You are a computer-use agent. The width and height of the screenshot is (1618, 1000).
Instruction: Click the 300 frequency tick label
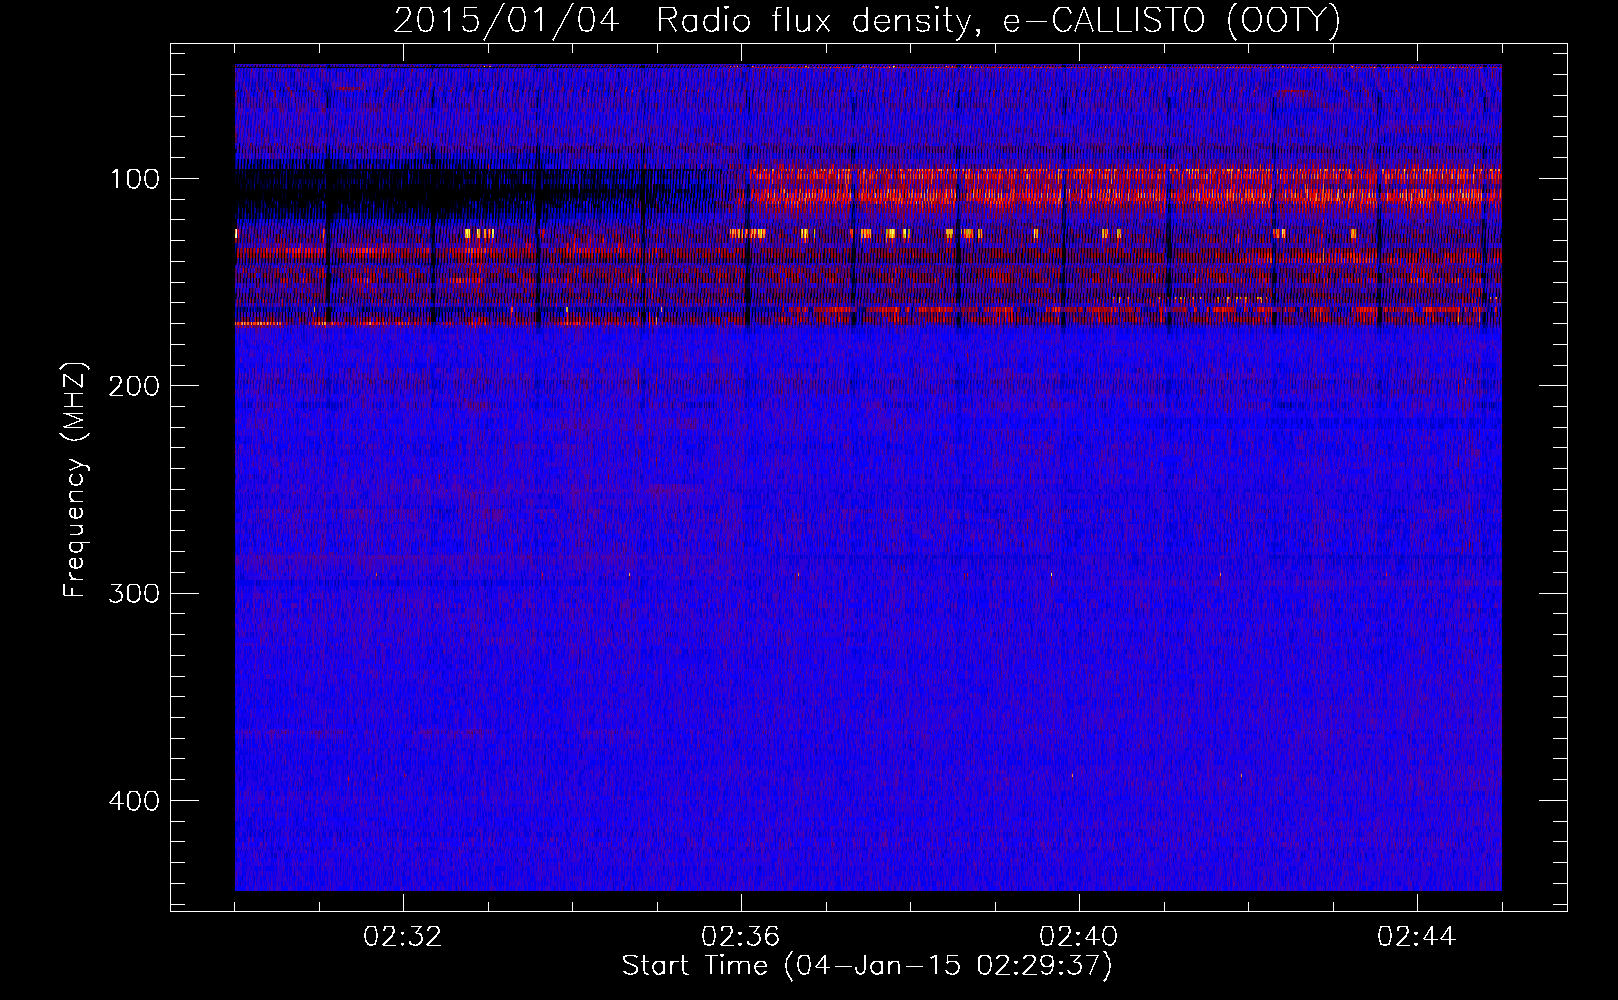click(134, 593)
